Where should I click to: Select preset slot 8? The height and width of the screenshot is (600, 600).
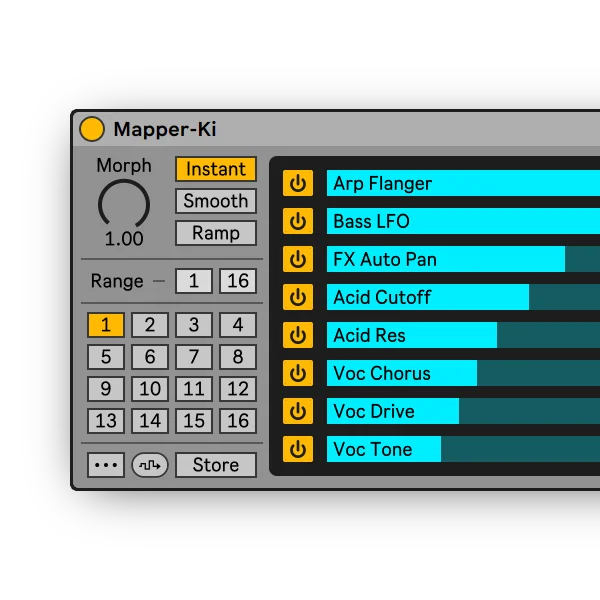coord(238,357)
